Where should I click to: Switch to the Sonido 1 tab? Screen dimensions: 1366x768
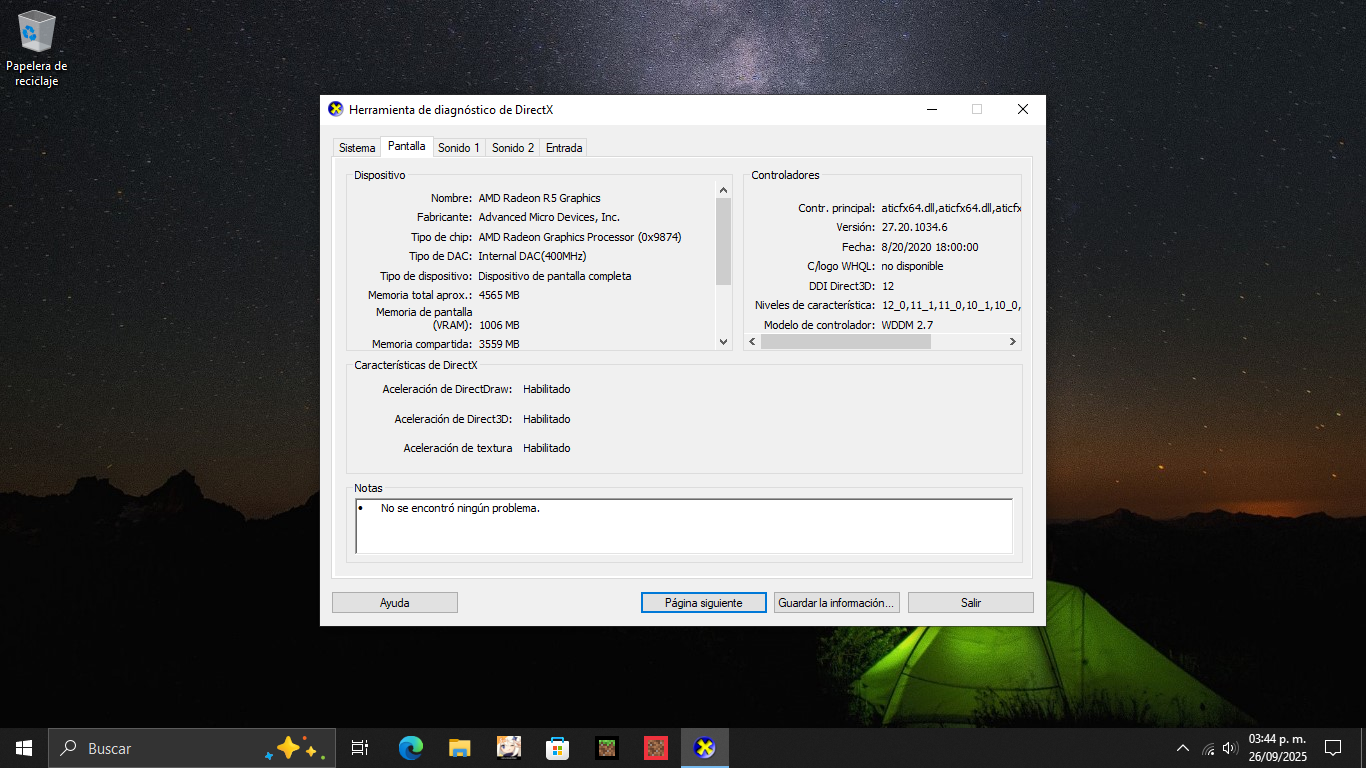(x=459, y=148)
